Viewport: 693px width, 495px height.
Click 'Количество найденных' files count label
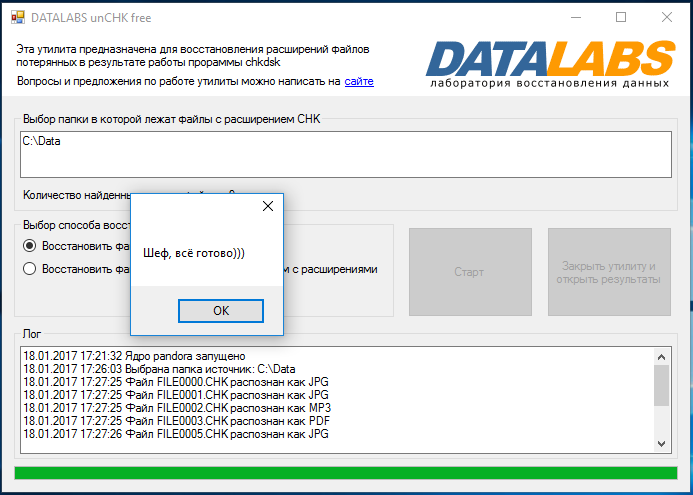point(77,195)
